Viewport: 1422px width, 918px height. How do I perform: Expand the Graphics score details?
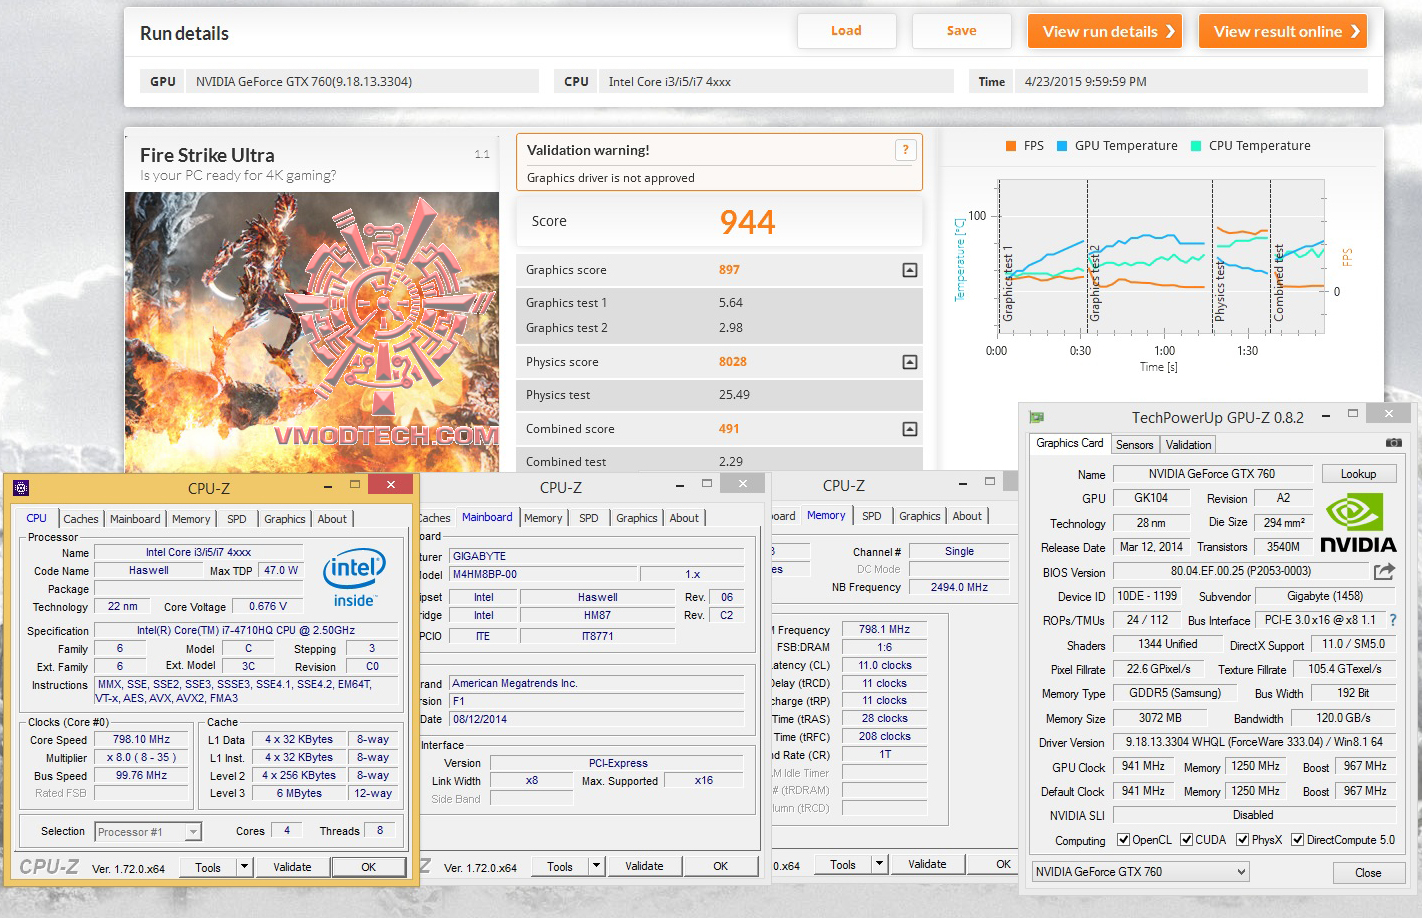[x=909, y=270]
